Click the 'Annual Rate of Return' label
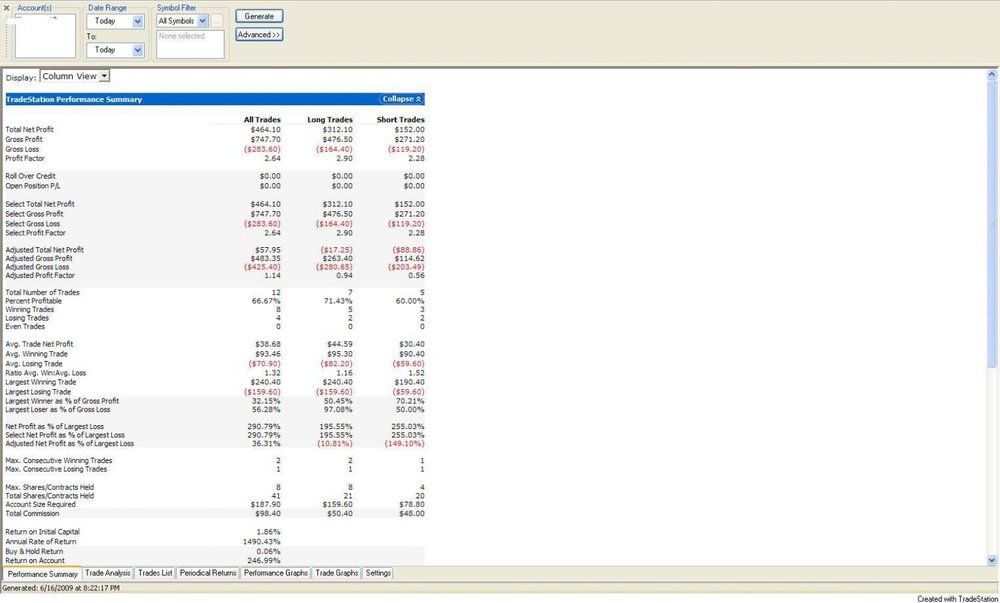1000x603 pixels. tap(41, 542)
